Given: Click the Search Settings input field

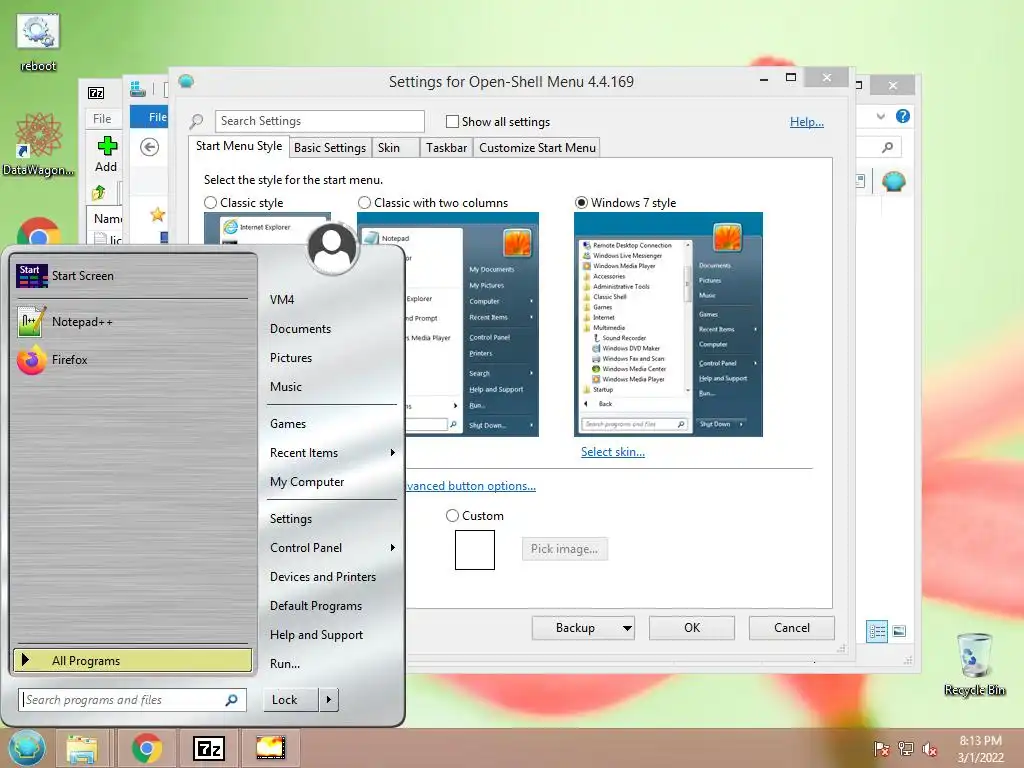Looking at the screenshot, I should click(319, 121).
